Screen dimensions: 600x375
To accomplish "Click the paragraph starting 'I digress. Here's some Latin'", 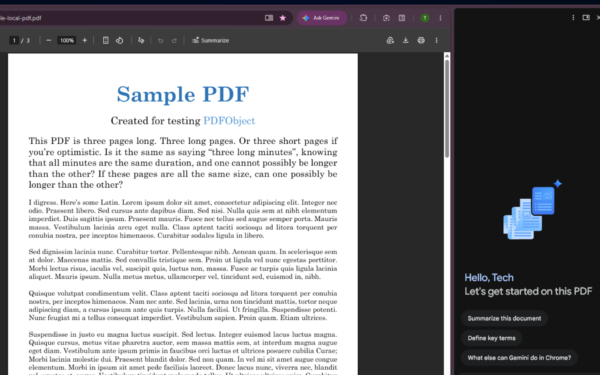I will point(183,219).
